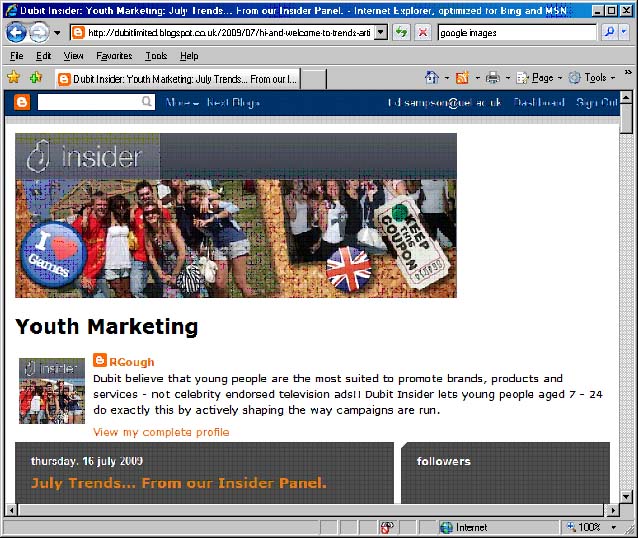
Task: Click the browser Back button
Action: click(17, 32)
